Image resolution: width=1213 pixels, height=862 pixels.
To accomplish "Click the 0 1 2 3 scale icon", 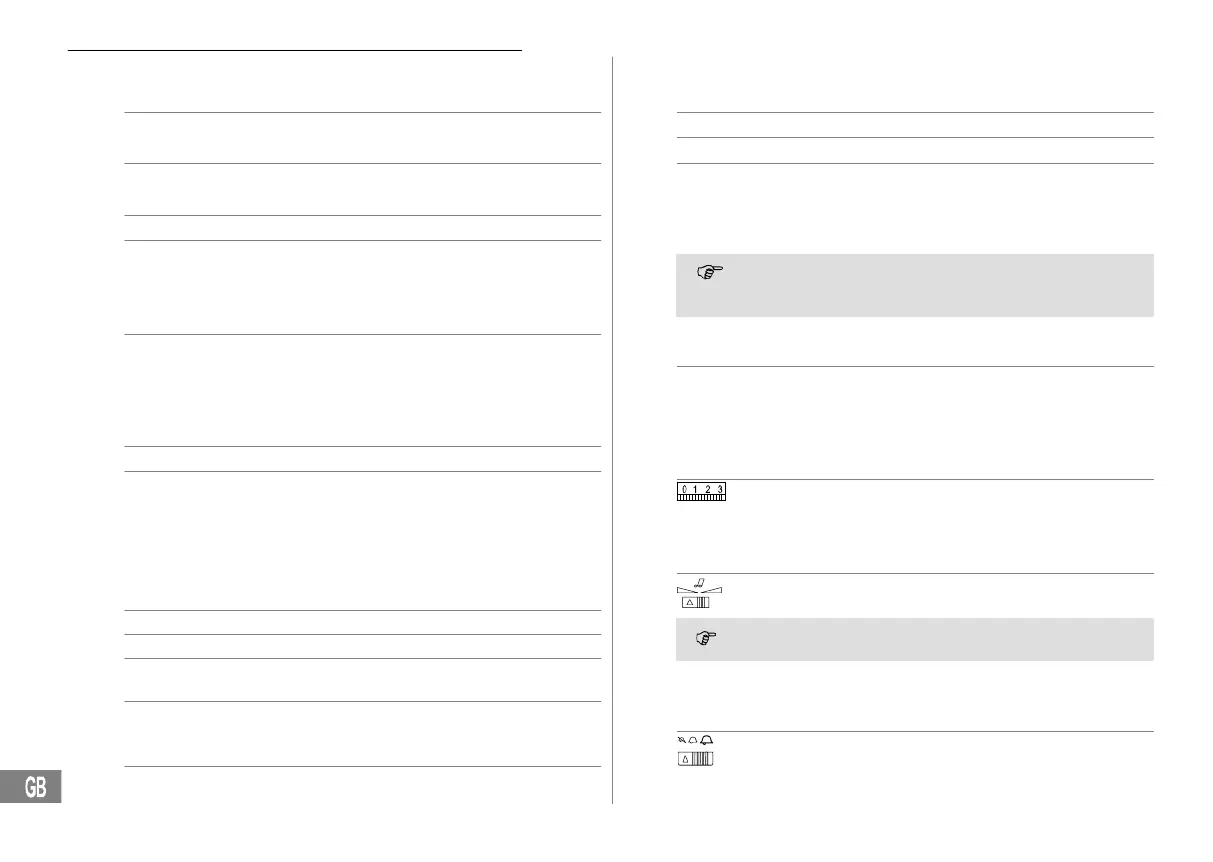I will click(x=701, y=492).
